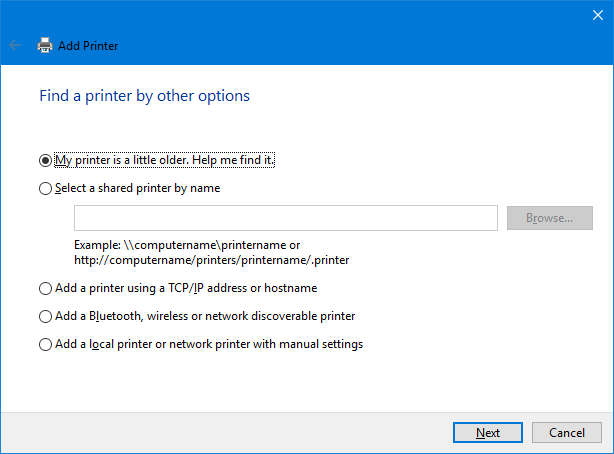Cancel the Add Printer wizard
The width and height of the screenshot is (614, 454).
pos(567,432)
